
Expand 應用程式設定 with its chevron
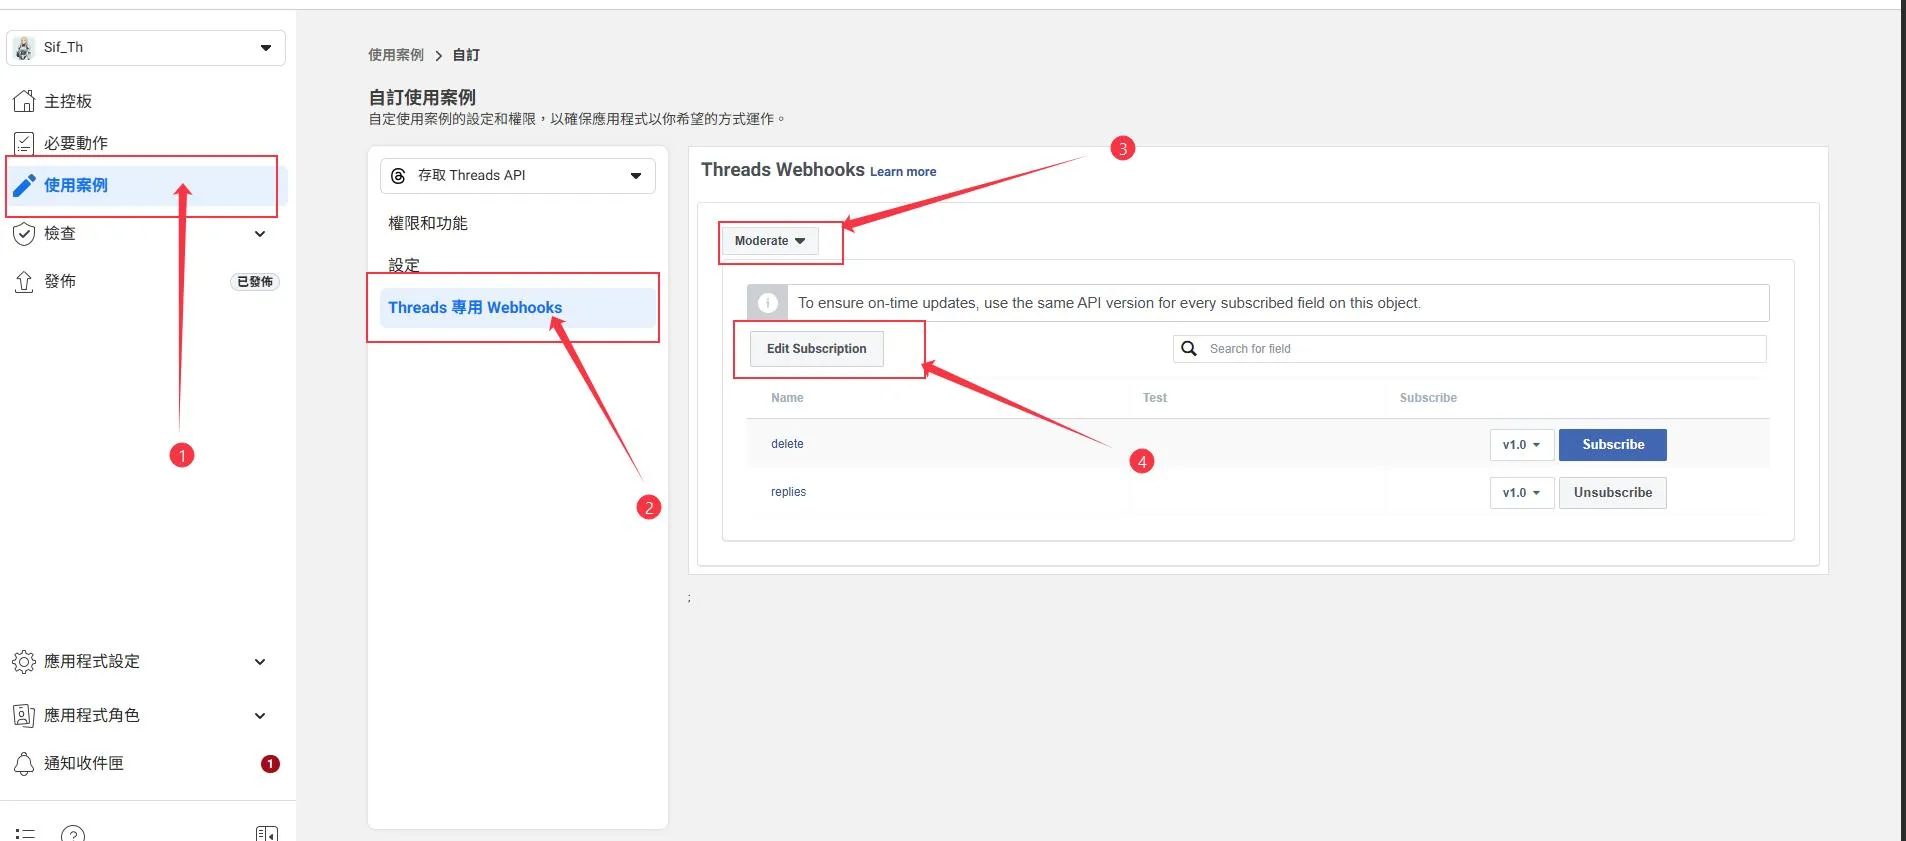260,662
